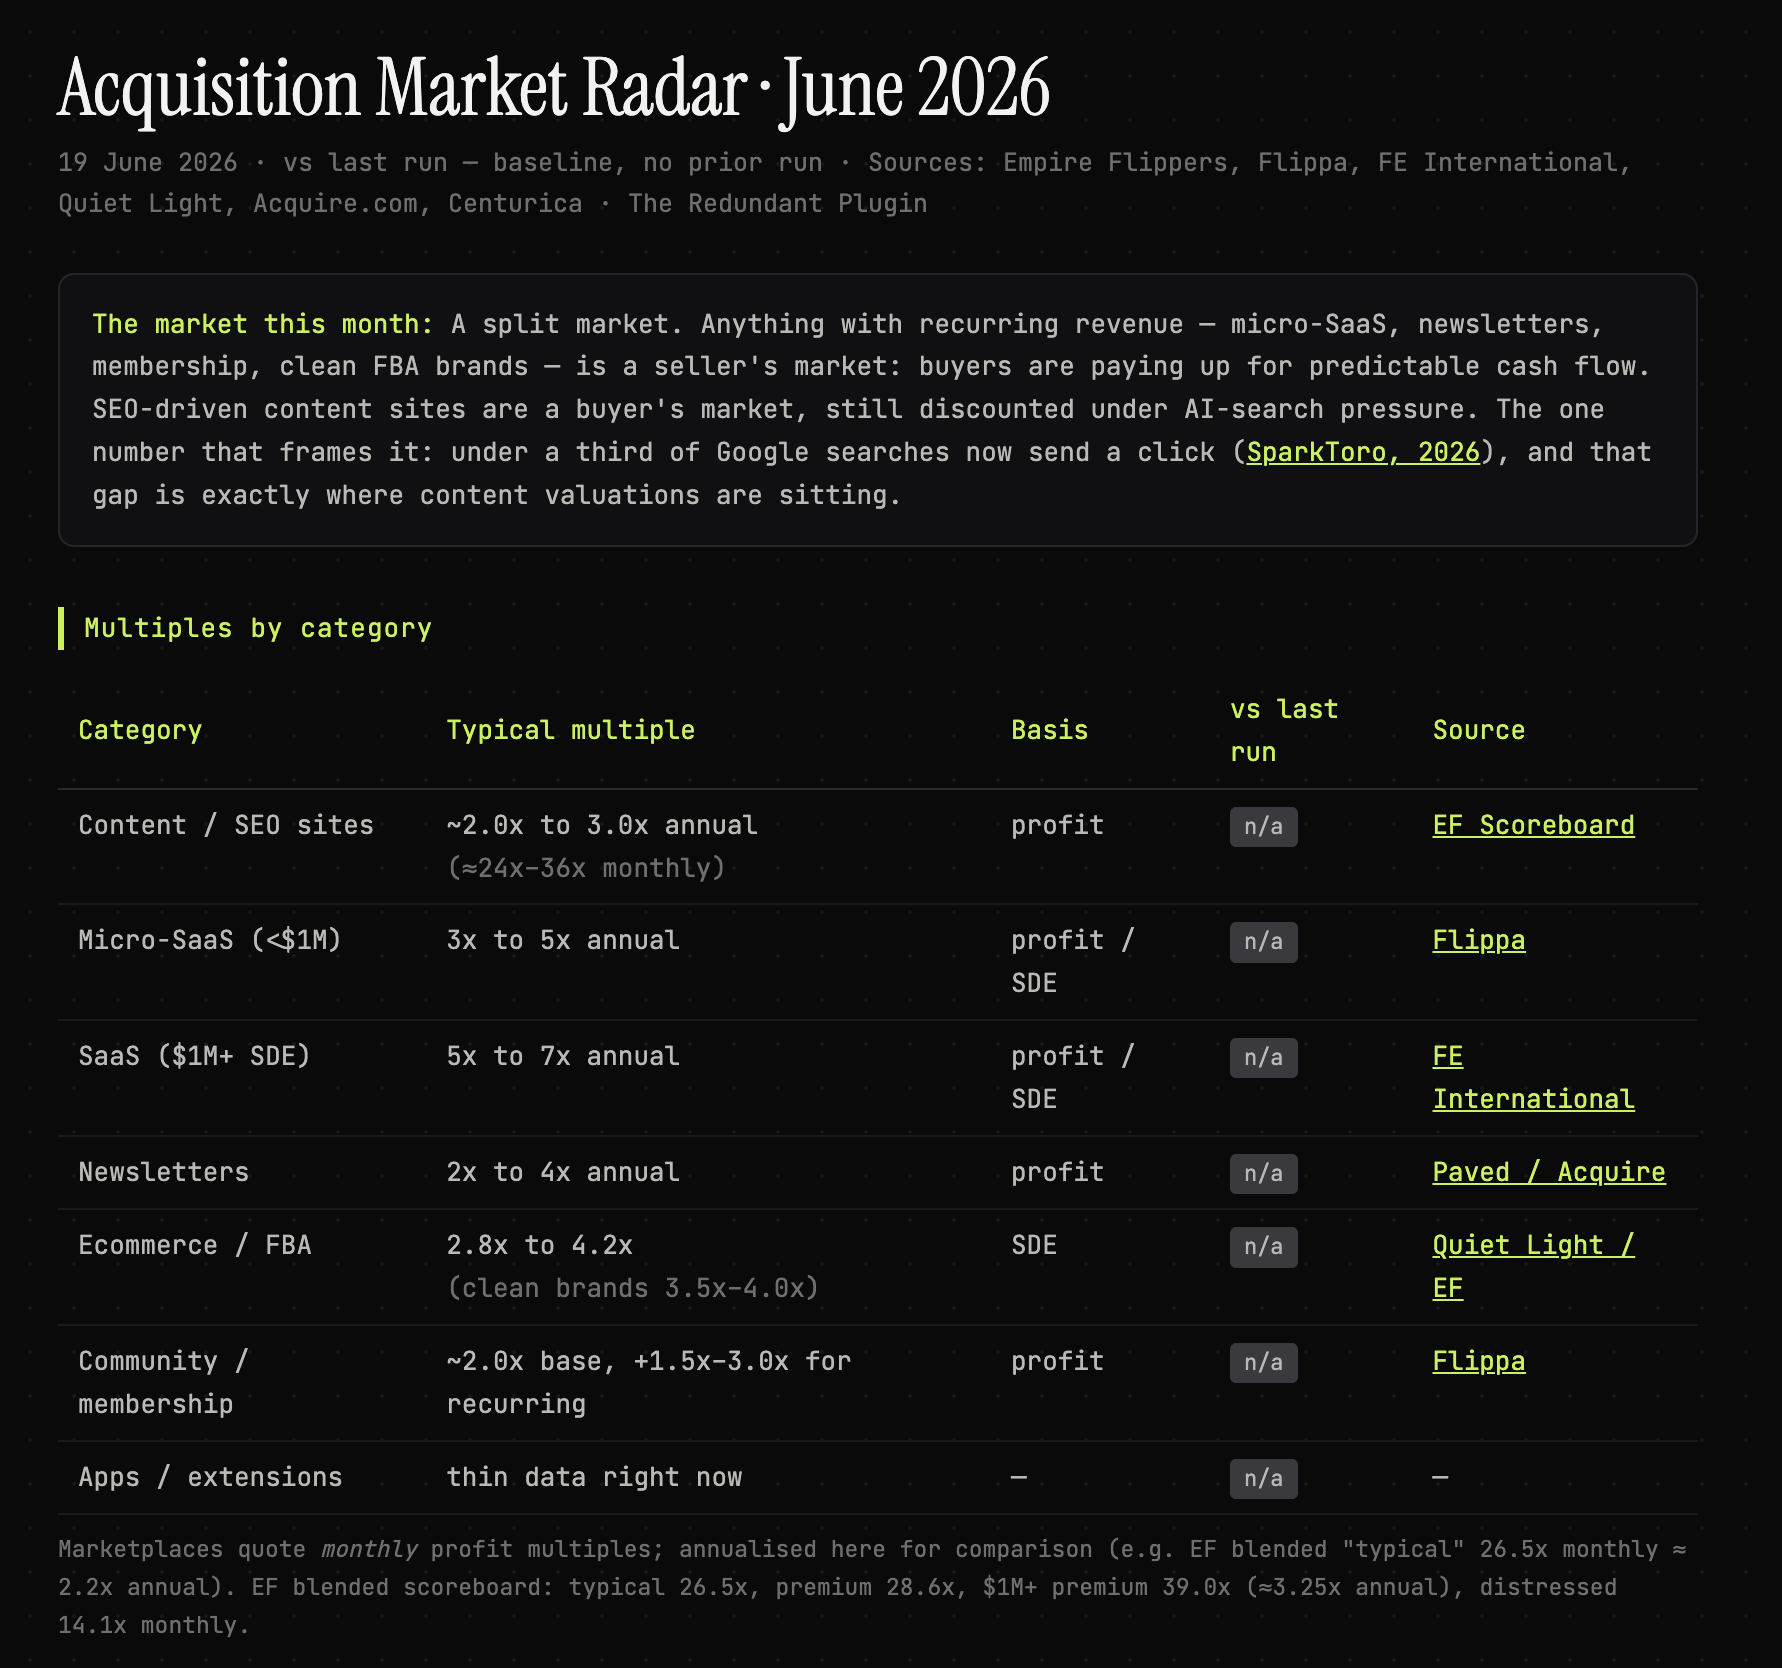Open the FE International source link
This screenshot has height=1668, width=1782.
click(x=1533, y=1078)
